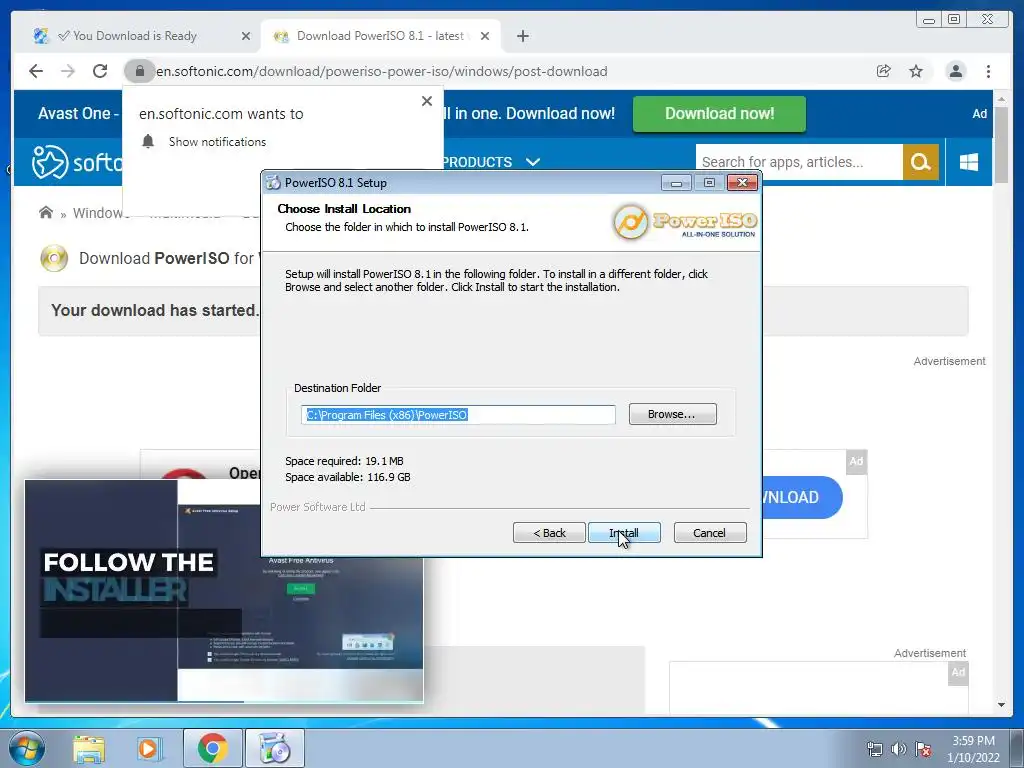The width and height of the screenshot is (1024, 768).
Task: Go Back in PowerISO setup
Action: click(549, 533)
